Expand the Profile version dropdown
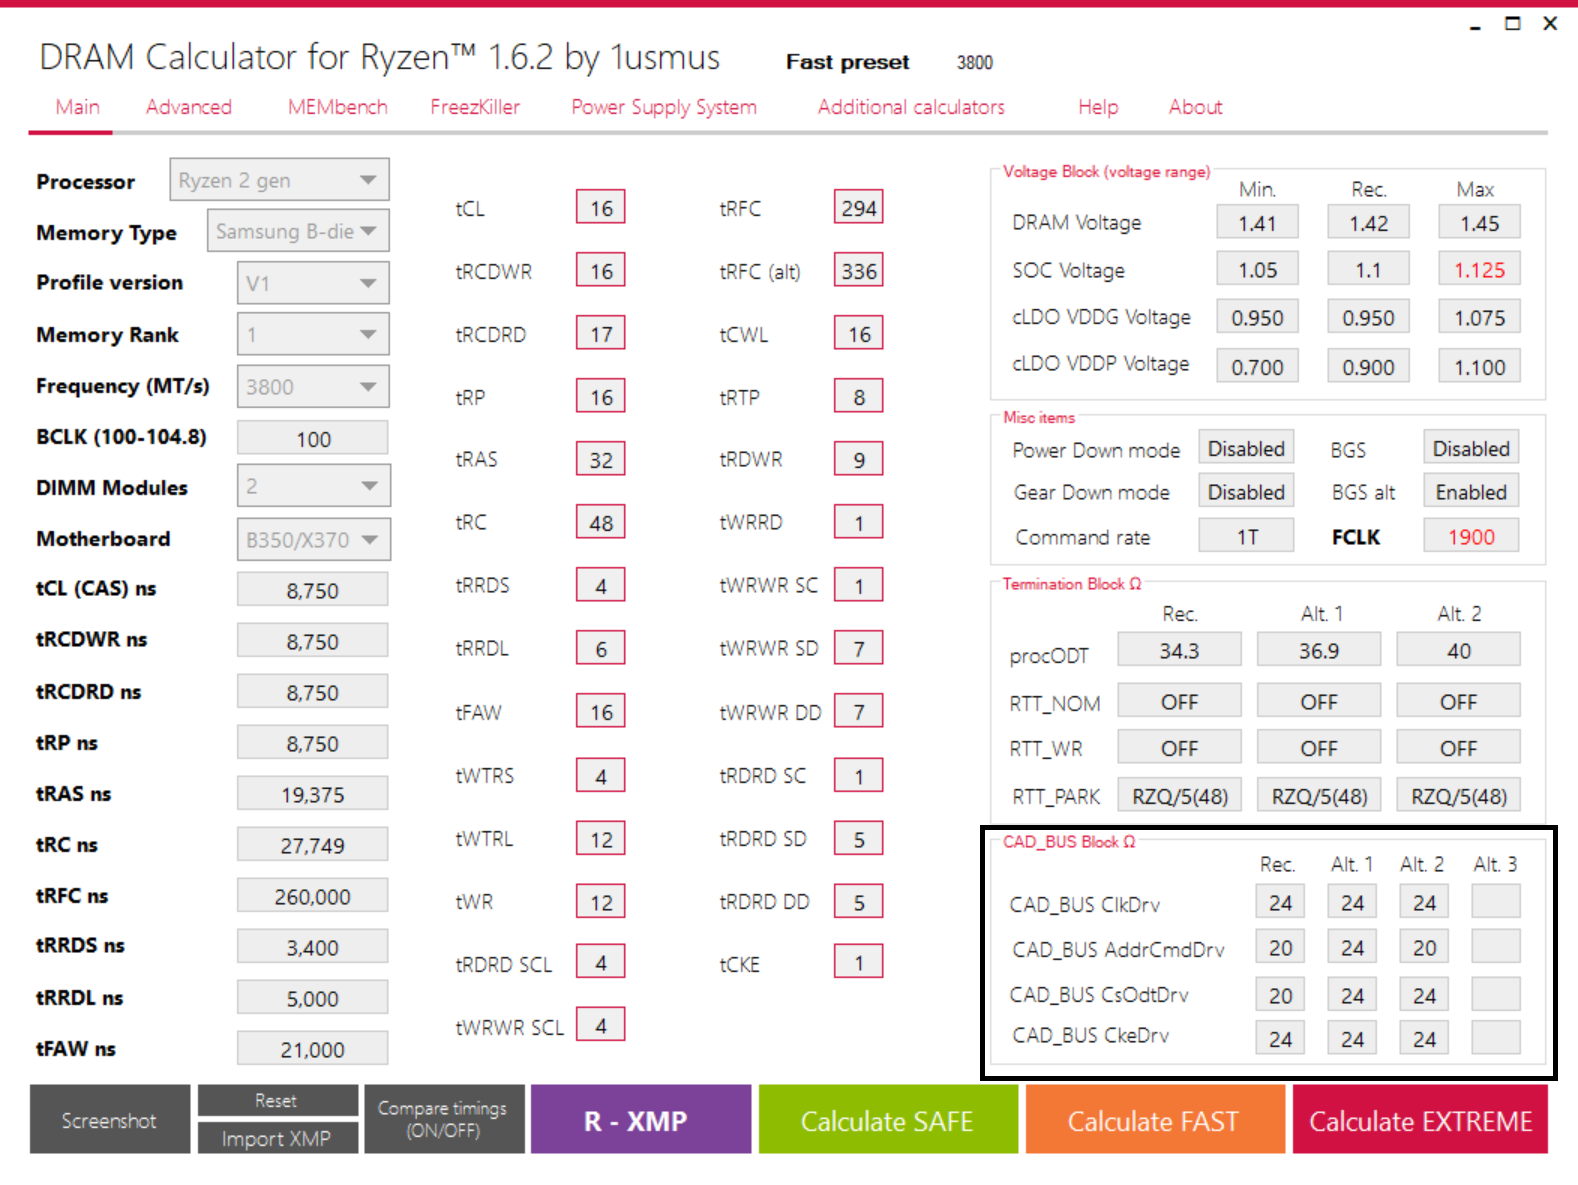The height and width of the screenshot is (1185, 1578). tap(313, 283)
